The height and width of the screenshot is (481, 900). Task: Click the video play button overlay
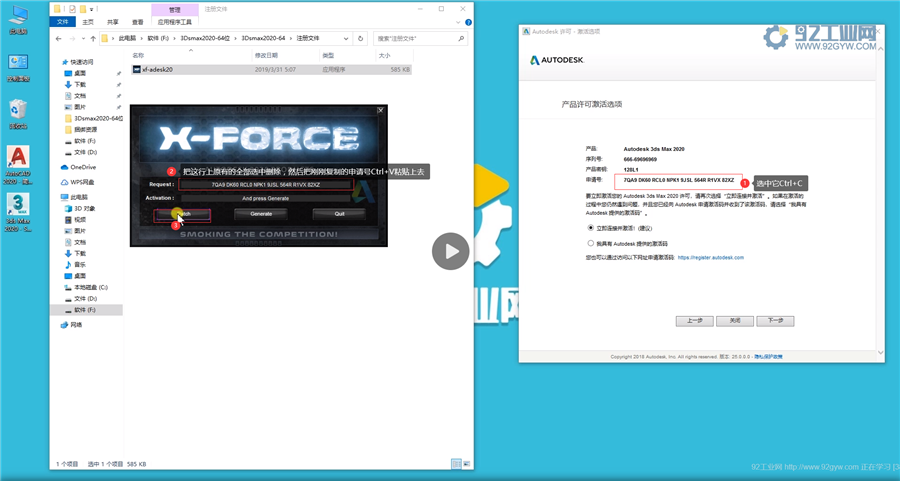451,251
